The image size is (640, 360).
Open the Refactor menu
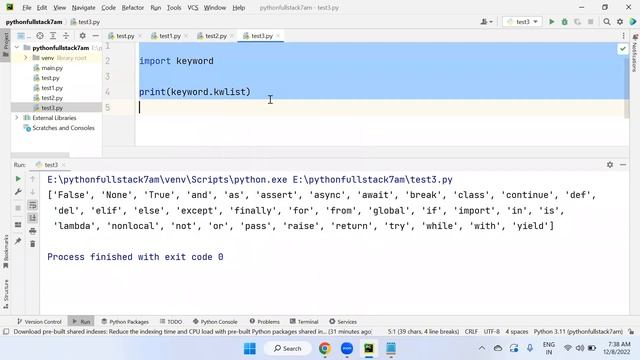pyautogui.click(x=133, y=7)
